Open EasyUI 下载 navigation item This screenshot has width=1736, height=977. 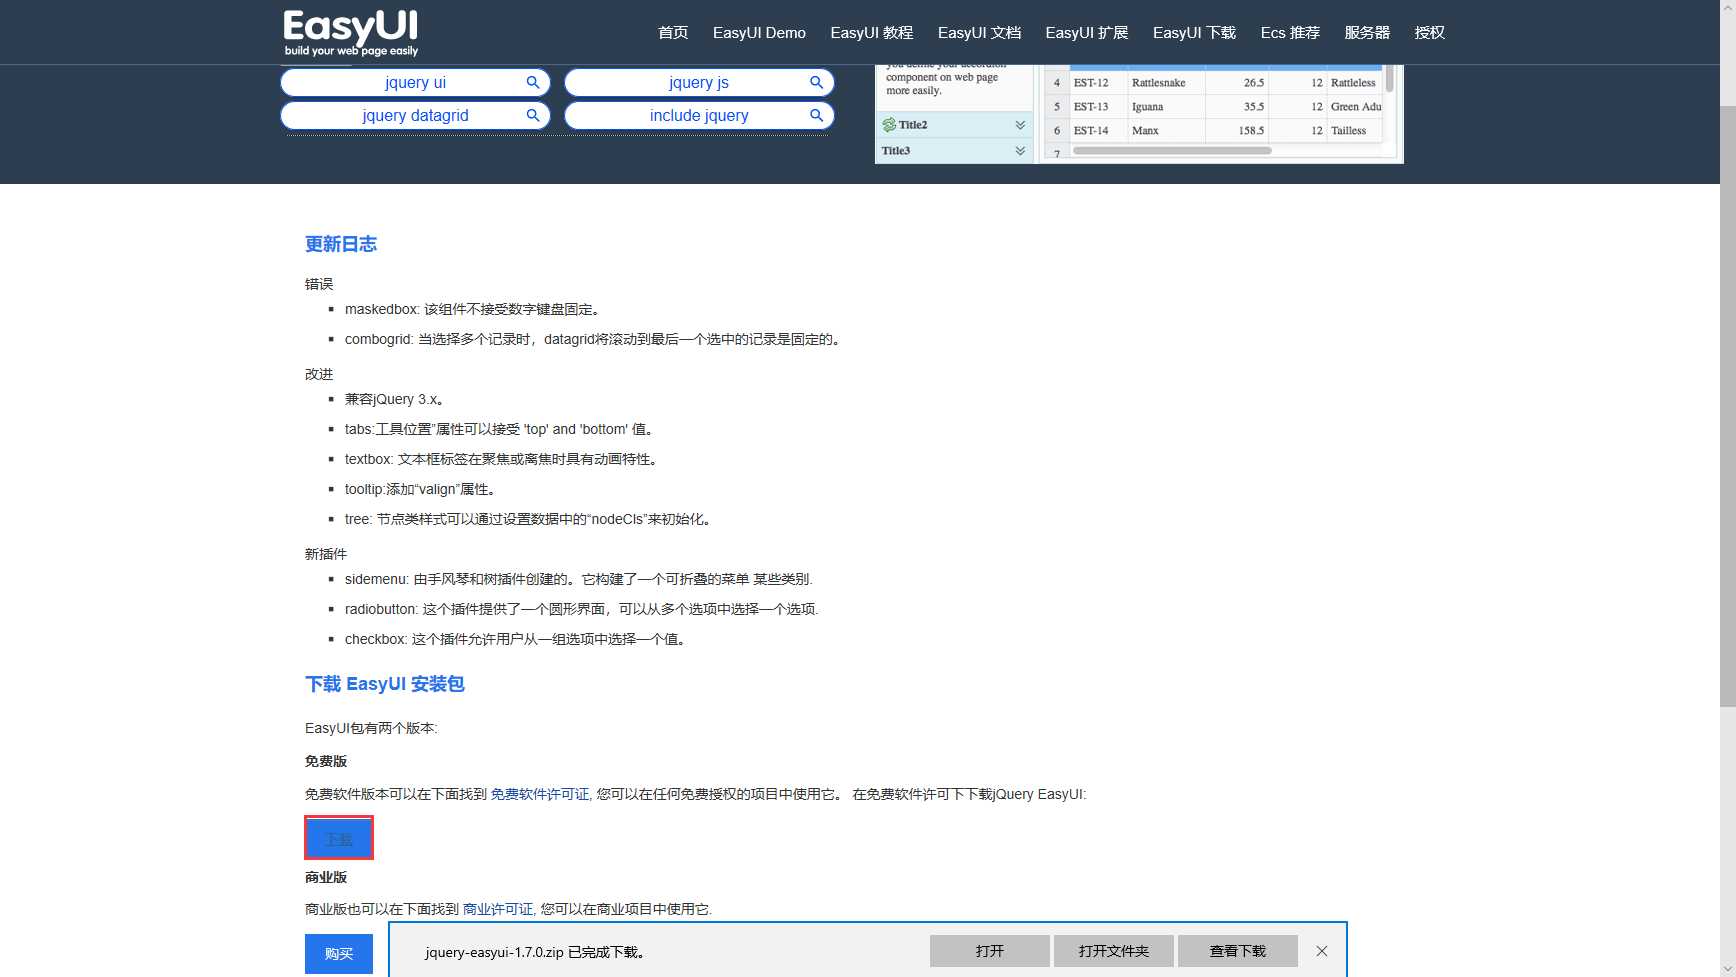[1194, 32]
